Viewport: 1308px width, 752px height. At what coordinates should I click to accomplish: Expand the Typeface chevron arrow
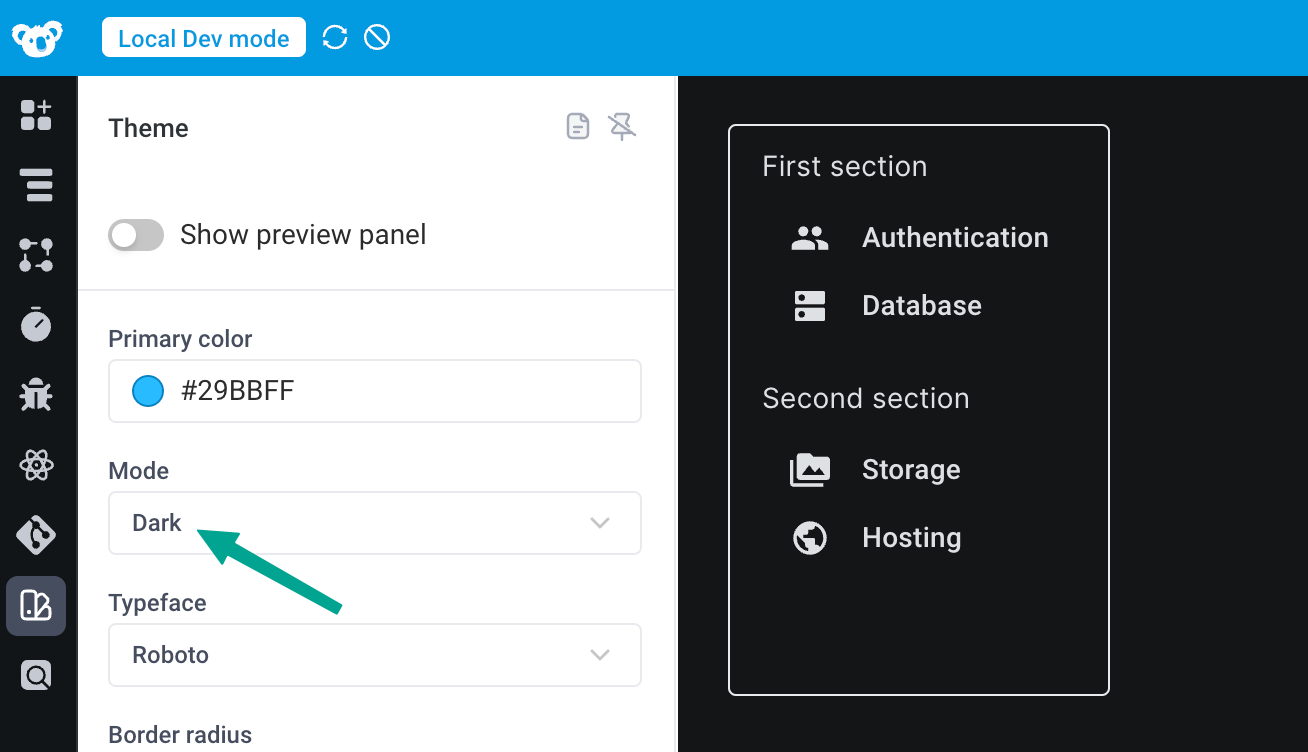[x=599, y=655]
